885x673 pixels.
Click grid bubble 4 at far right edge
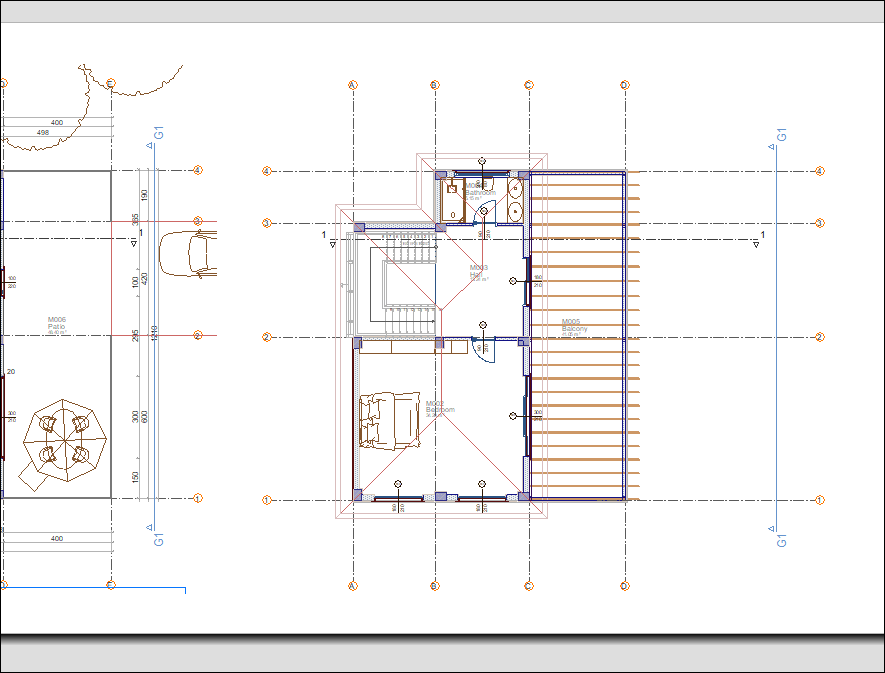[x=820, y=171]
